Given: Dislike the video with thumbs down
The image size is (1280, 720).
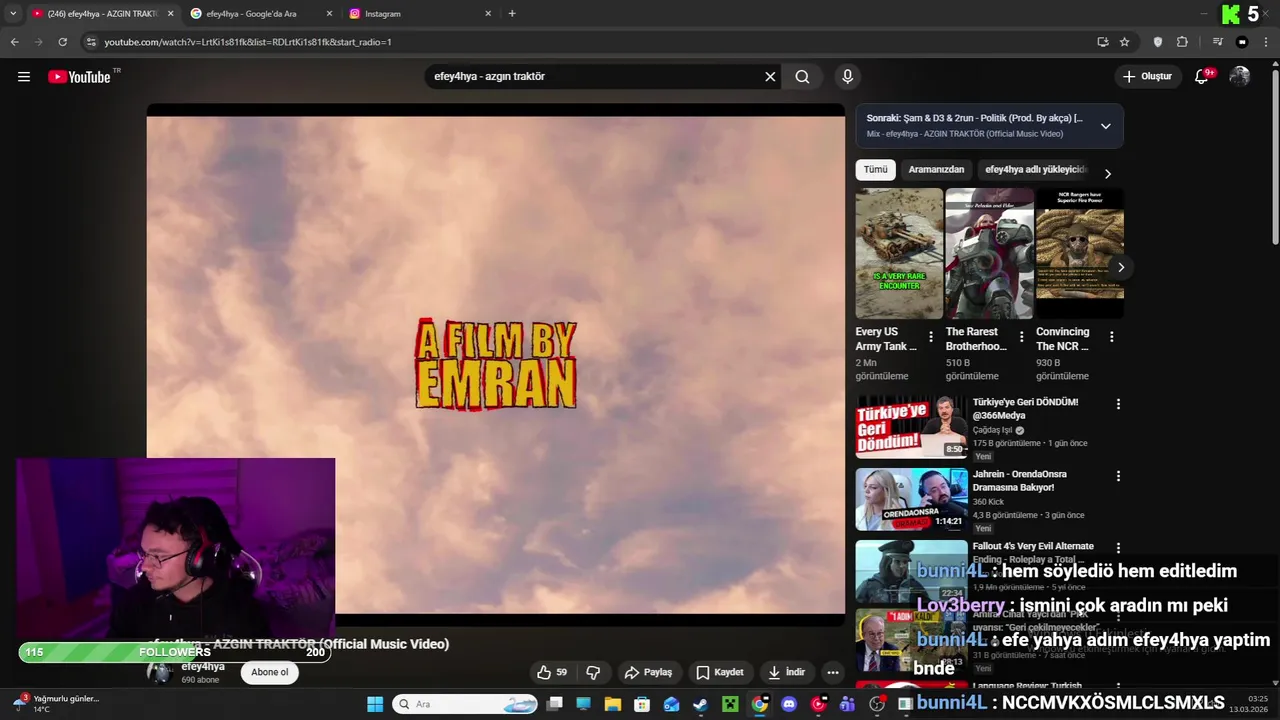Looking at the screenshot, I should click(x=593, y=672).
